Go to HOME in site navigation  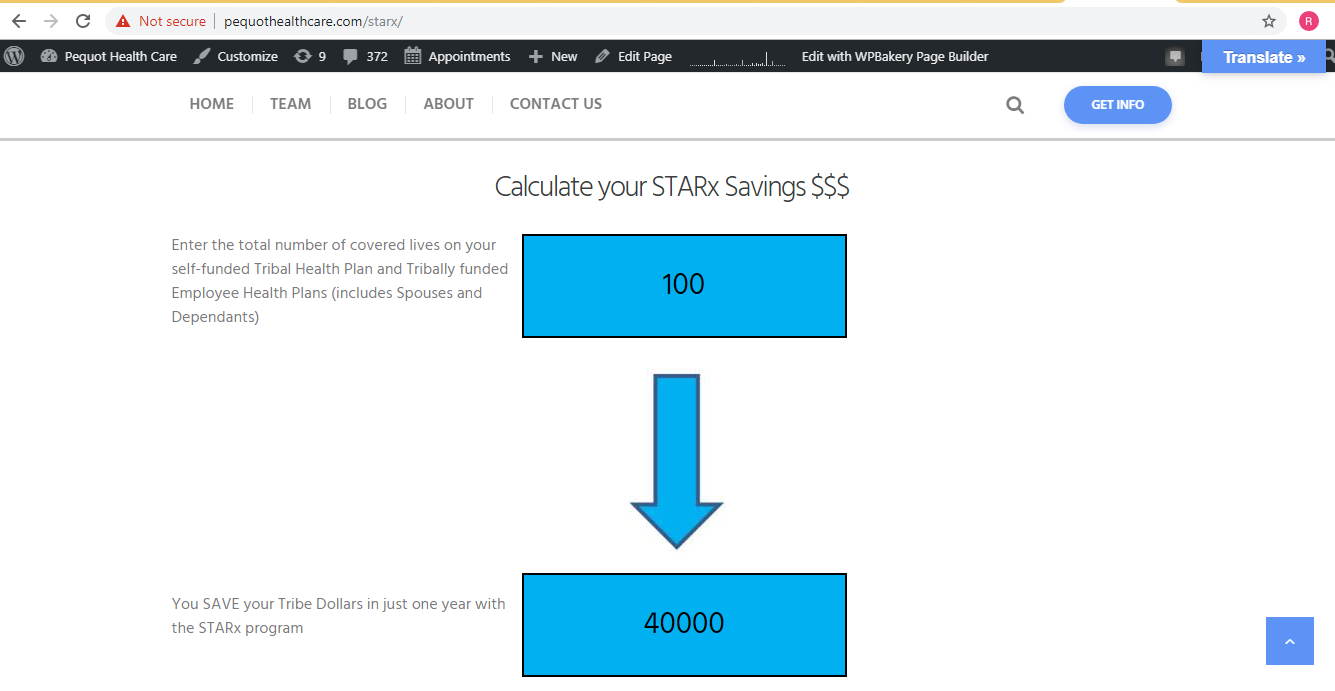212,104
